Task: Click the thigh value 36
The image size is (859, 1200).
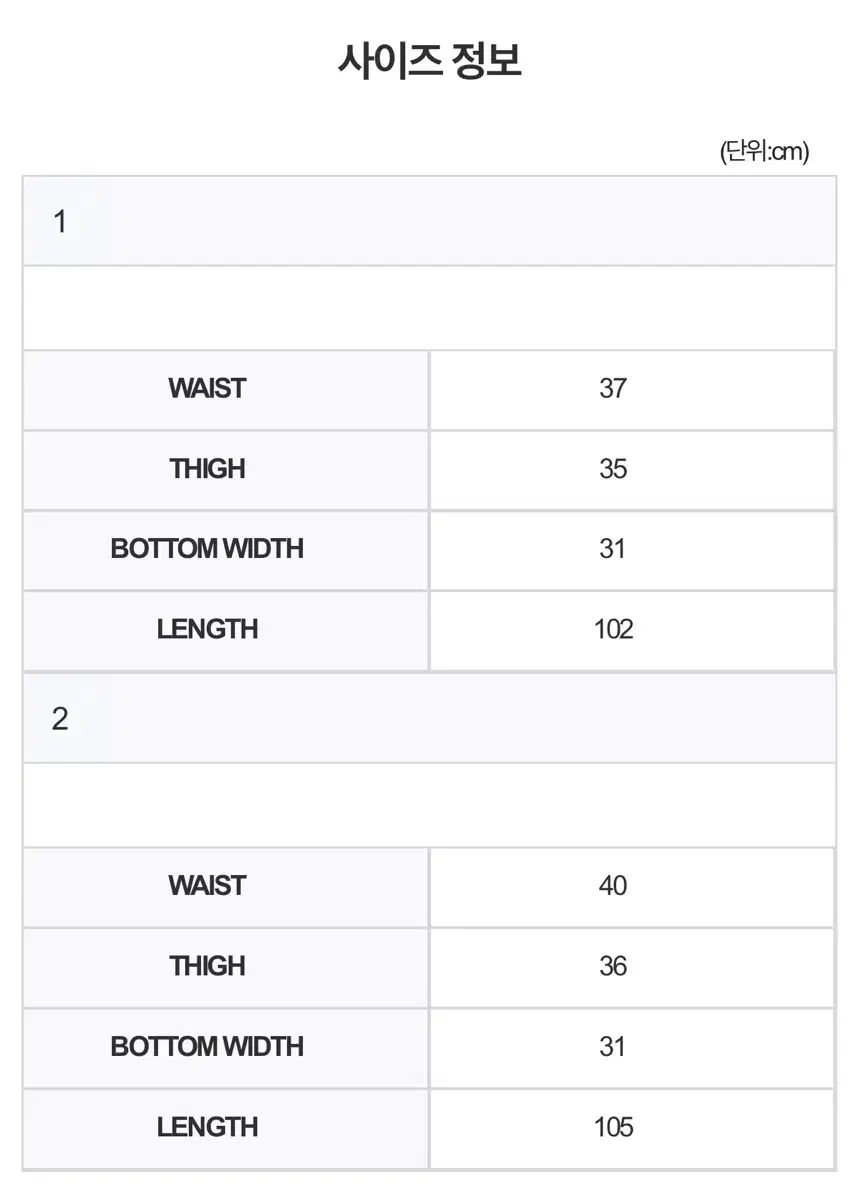Action: click(613, 966)
